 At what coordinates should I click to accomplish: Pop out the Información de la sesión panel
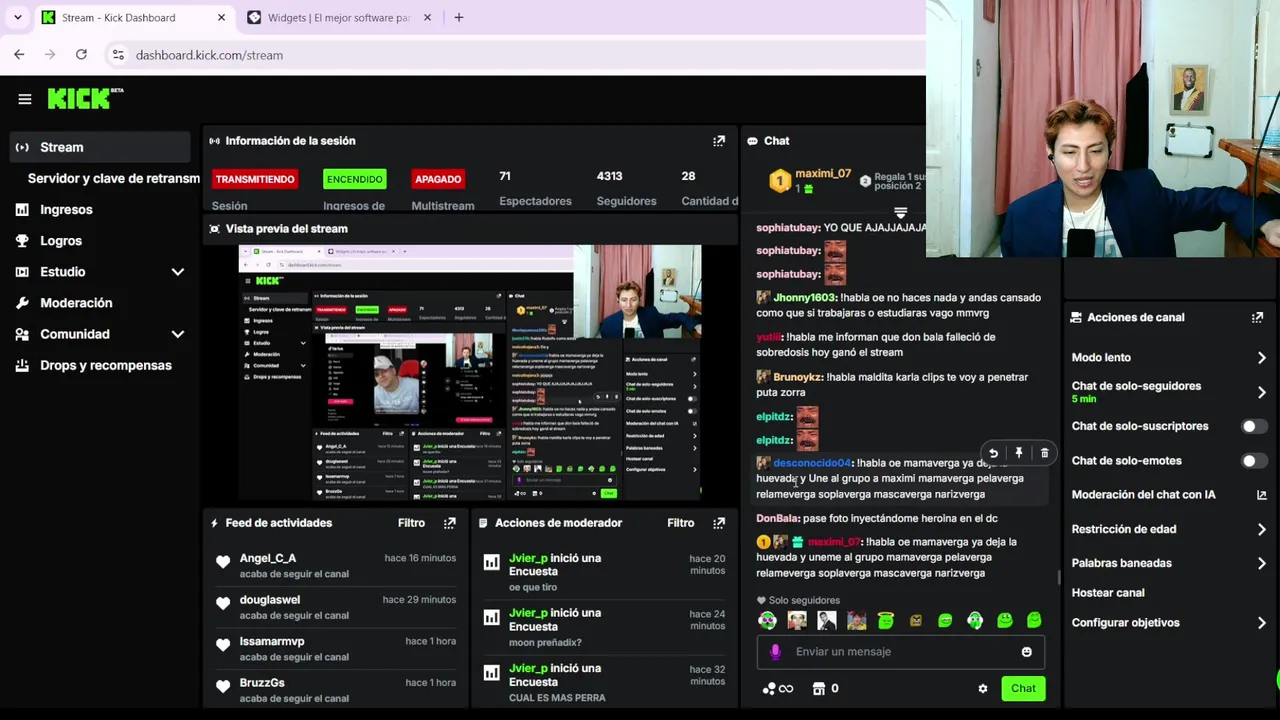[718, 141]
